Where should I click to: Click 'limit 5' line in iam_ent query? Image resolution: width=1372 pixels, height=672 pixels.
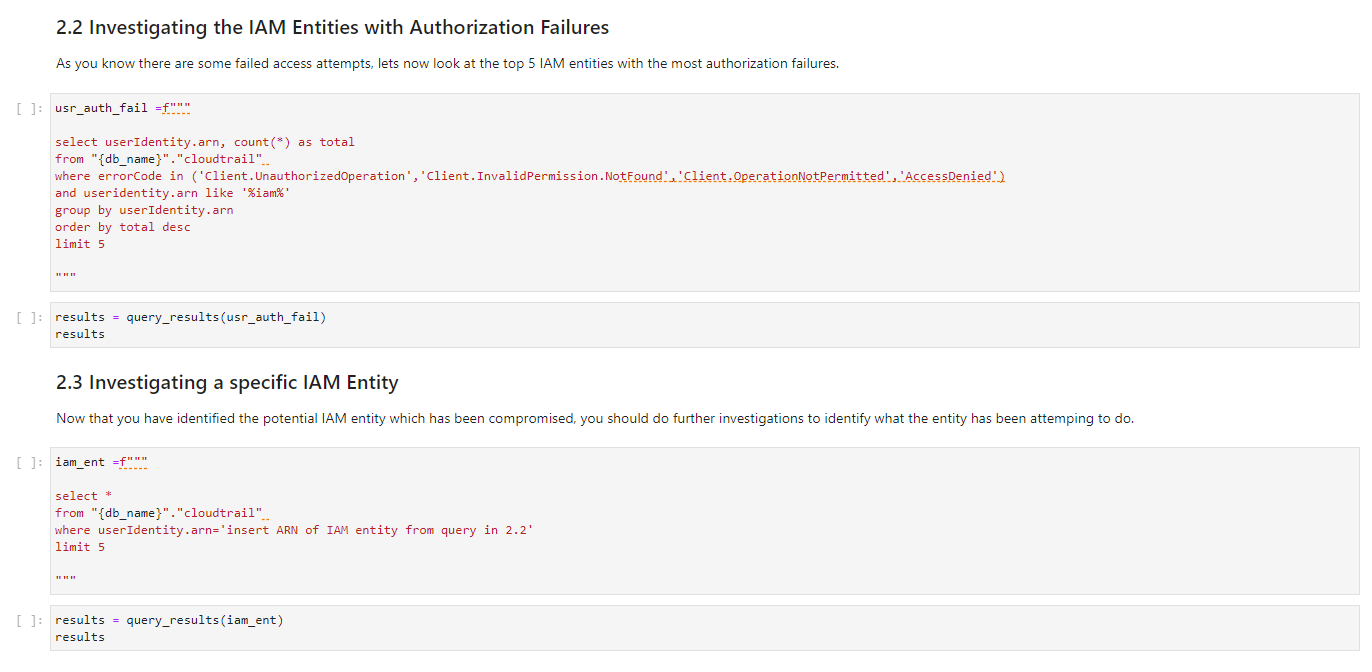coord(80,547)
